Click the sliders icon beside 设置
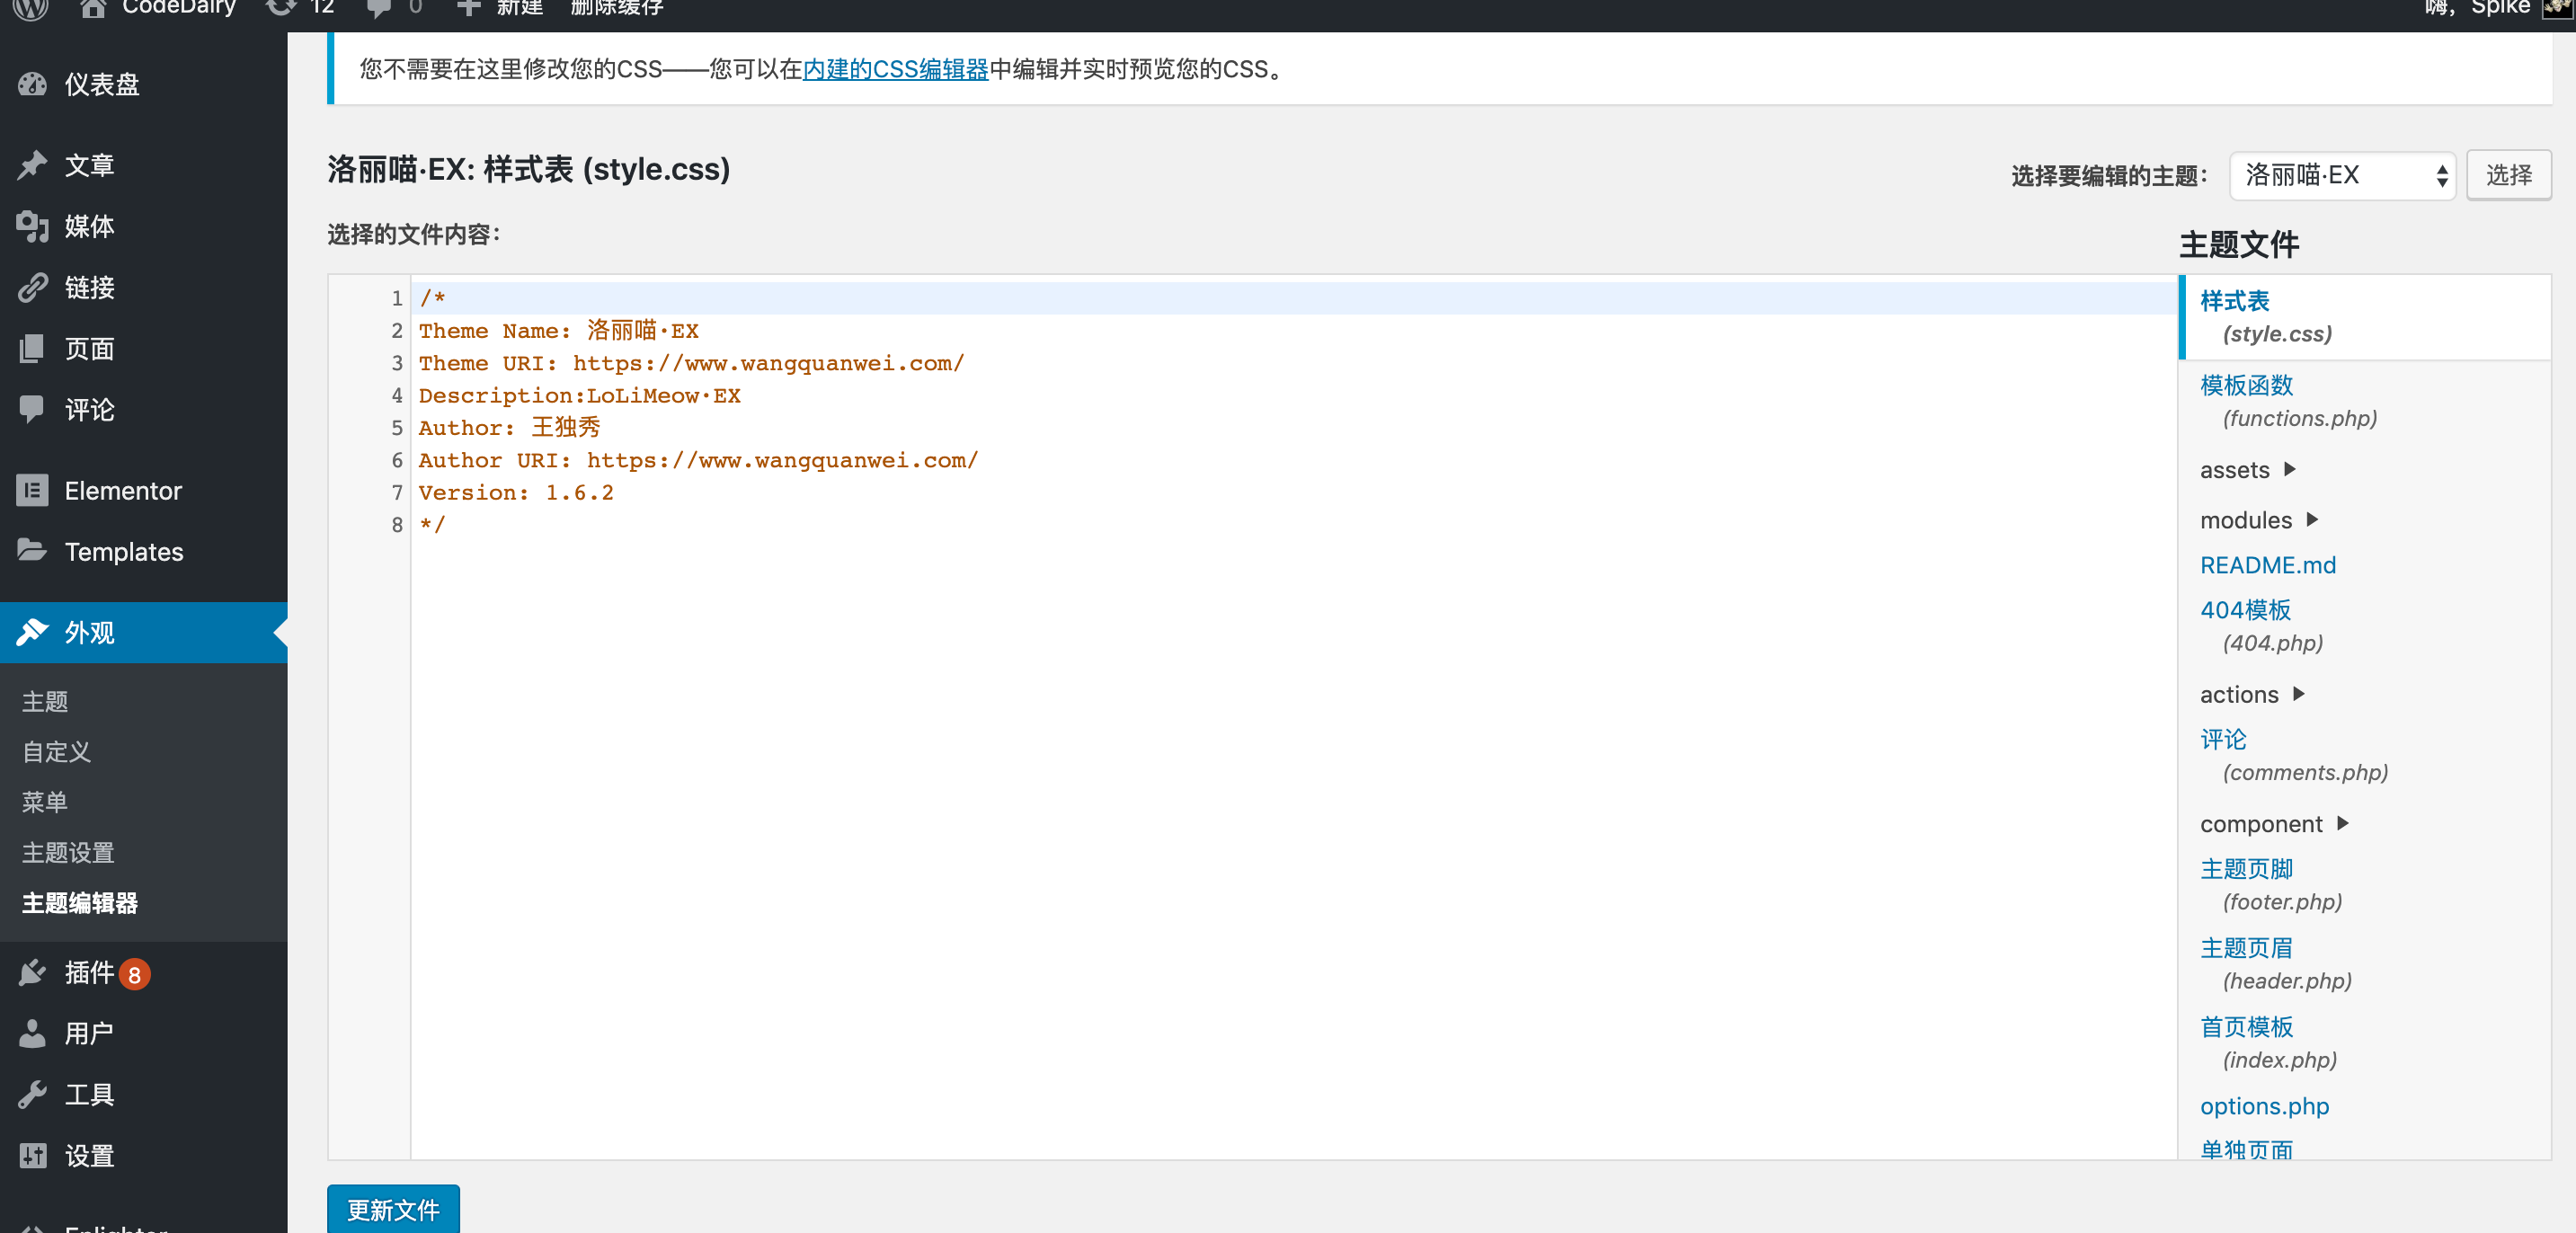Image resolution: width=2576 pixels, height=1233 pixels. coord(32,1156)
